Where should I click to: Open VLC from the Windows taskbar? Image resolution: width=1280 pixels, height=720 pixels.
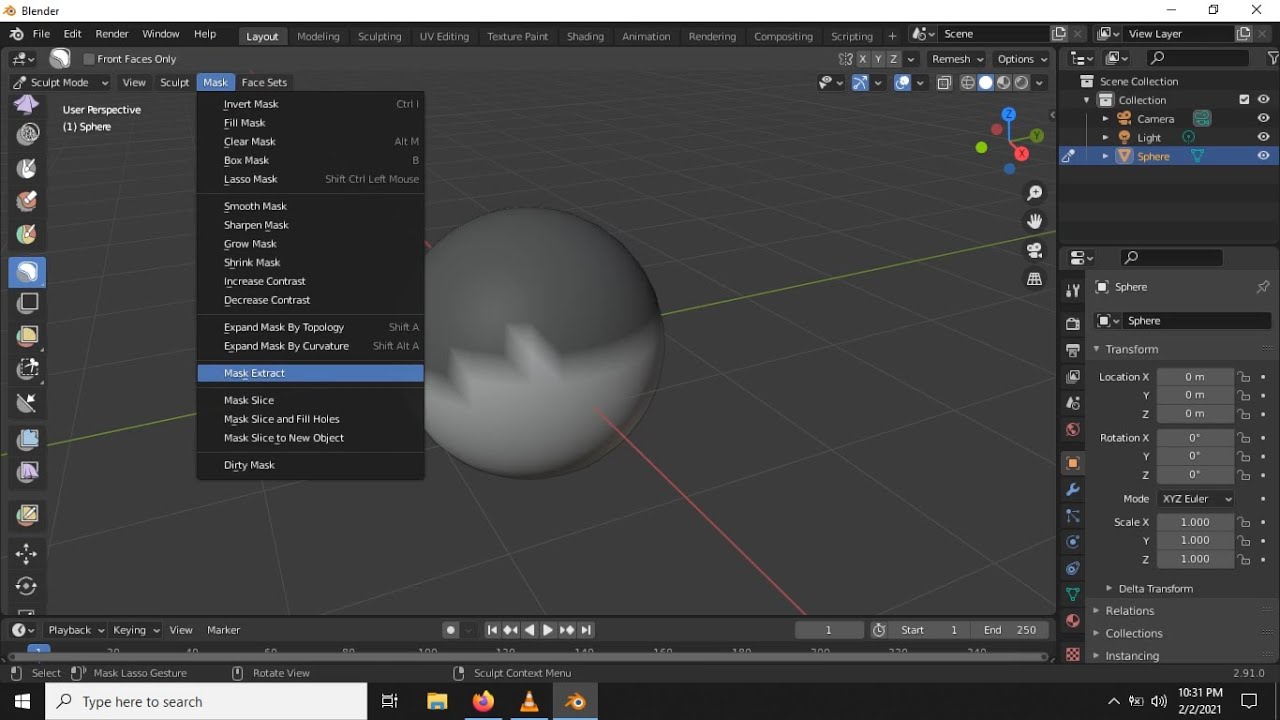pyautogui.click(x=529, y=702)
